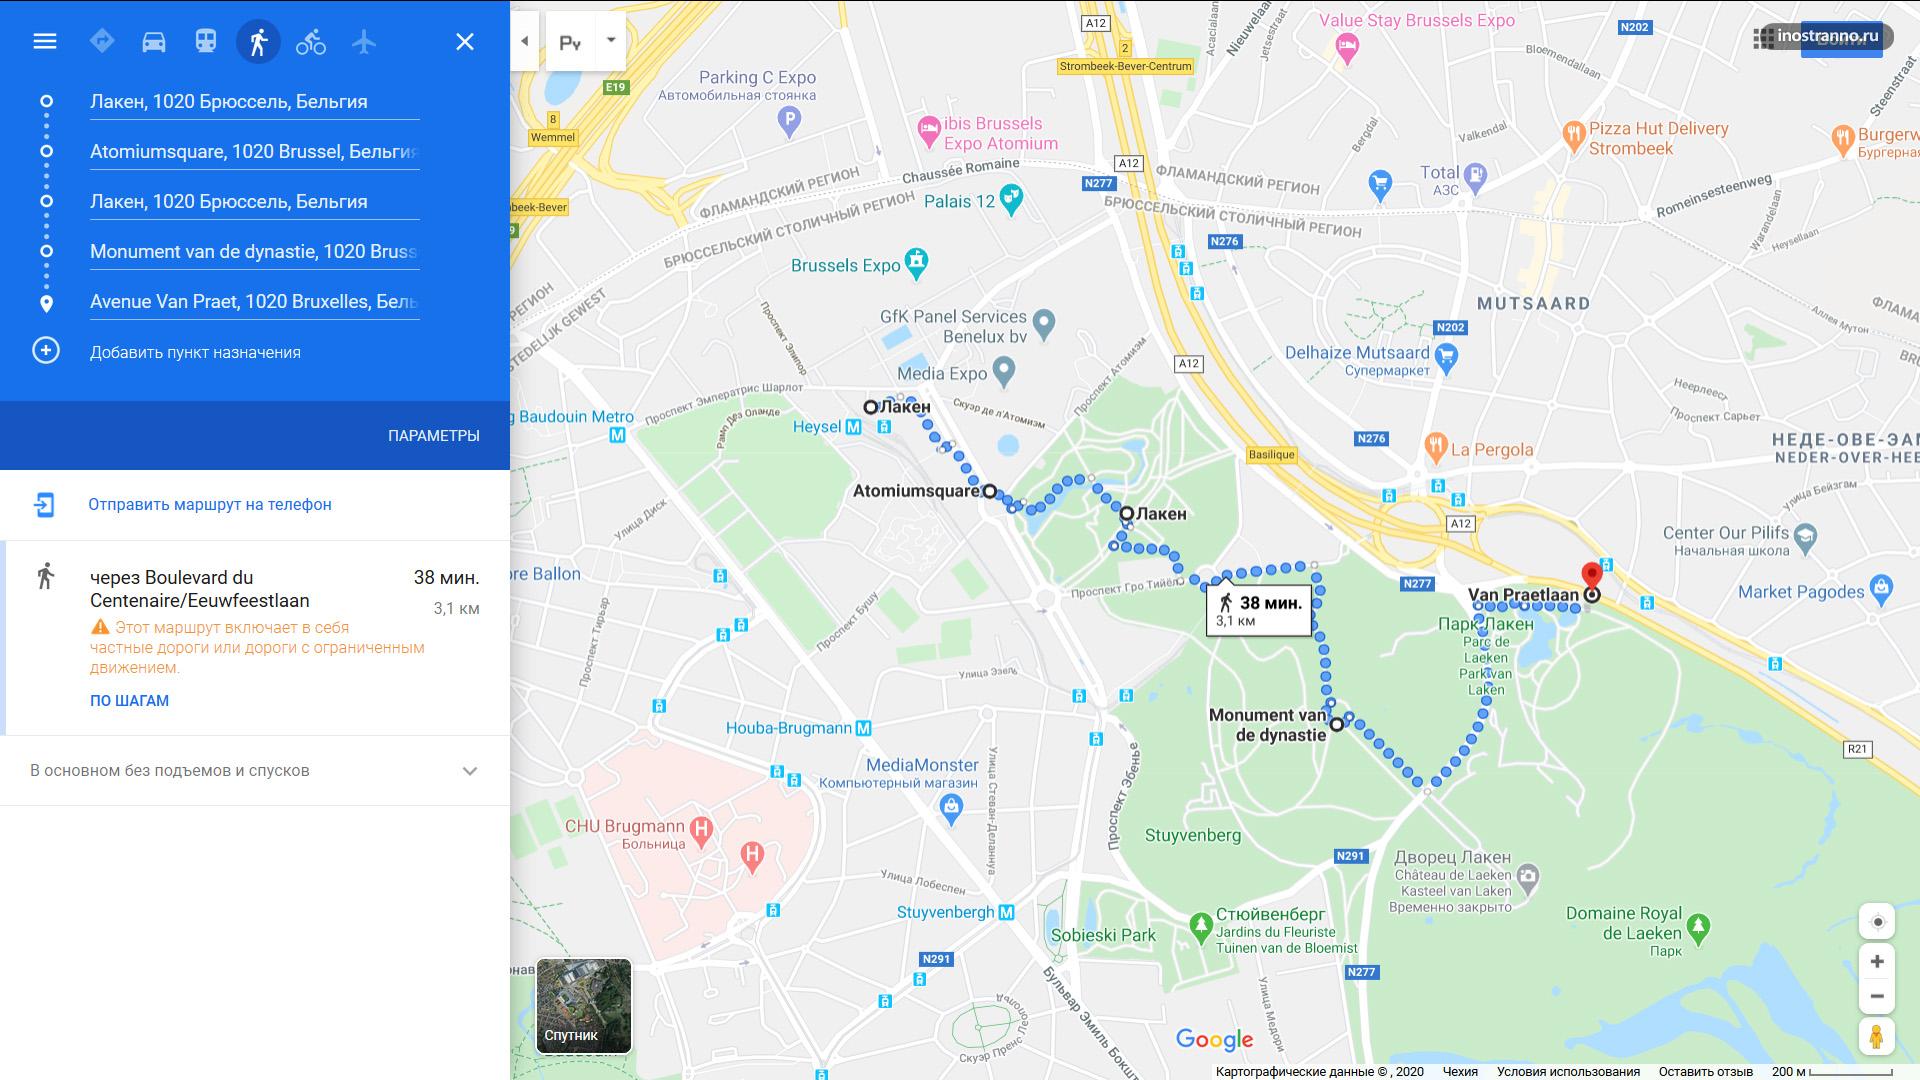The image size is (1920, 1080).
Task: Edit Atomiumsquare waypoint field
Action: 254,152
